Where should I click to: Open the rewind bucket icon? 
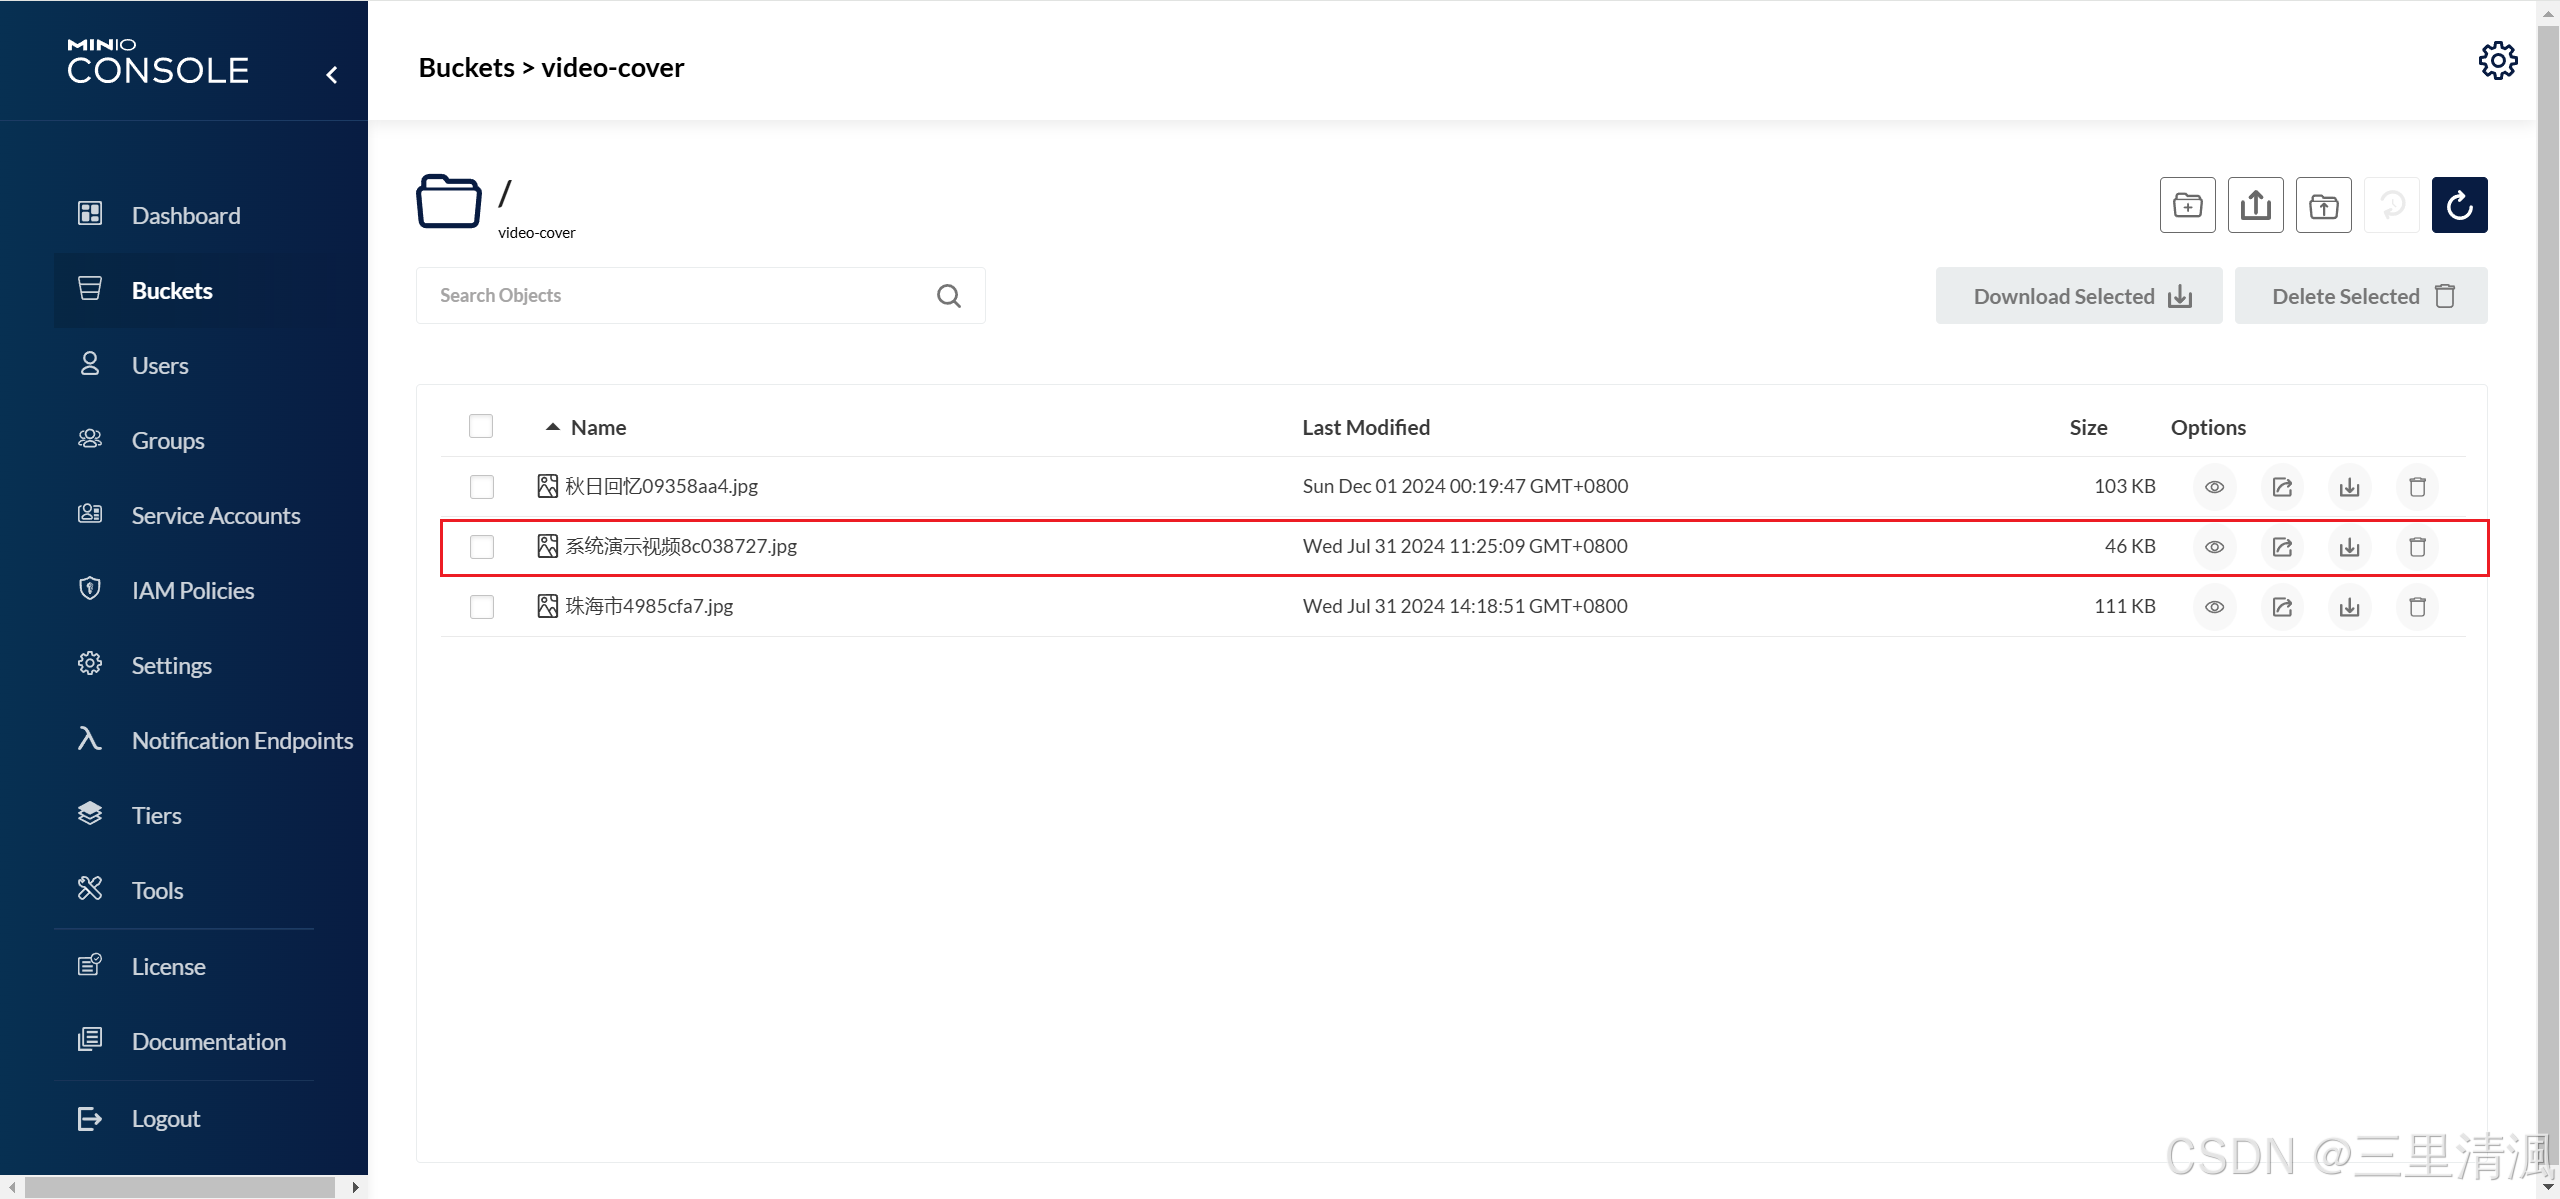pyautogui.click(x=2392, y=205)
